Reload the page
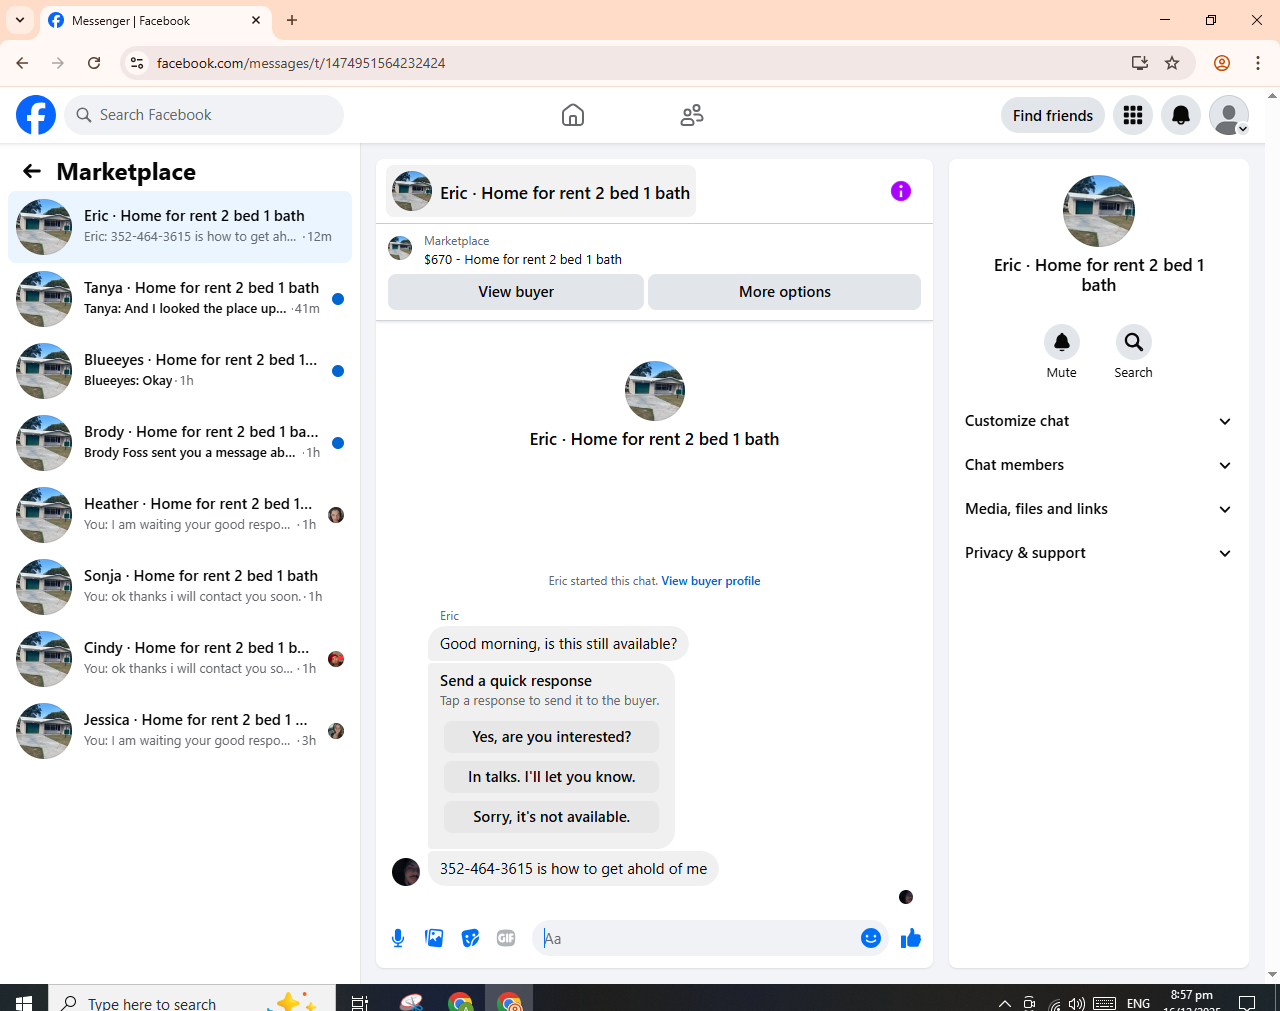 pyautogui.click(x=94, y=63)
